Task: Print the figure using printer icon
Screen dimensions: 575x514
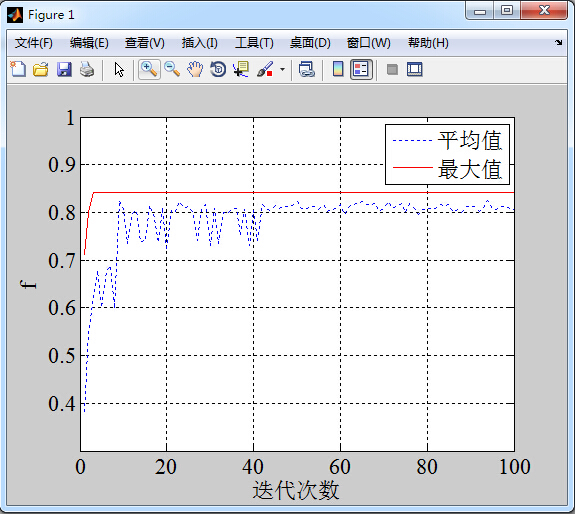Action: click(87, 69)
